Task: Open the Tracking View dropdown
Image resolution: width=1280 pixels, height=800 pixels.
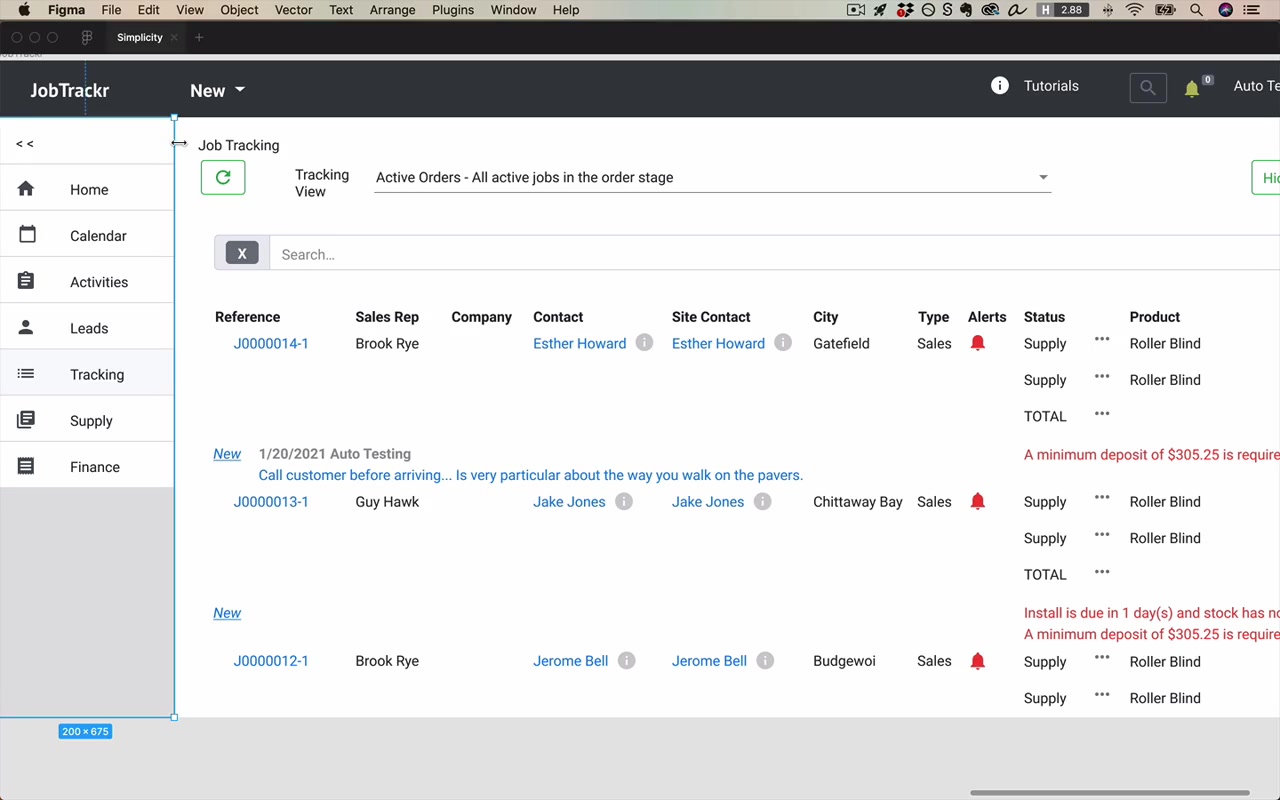Action: [x=713, y=177]
